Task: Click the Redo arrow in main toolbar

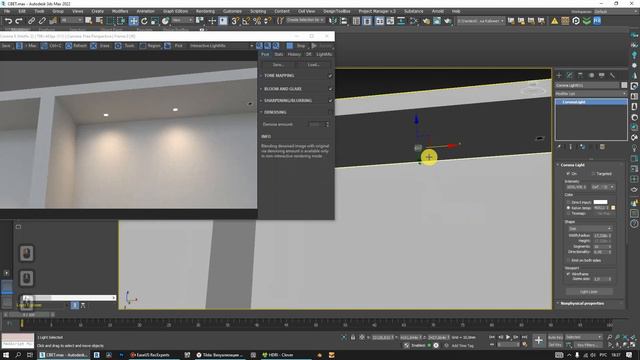Action: pyautogui.click(x=19, y=21)
